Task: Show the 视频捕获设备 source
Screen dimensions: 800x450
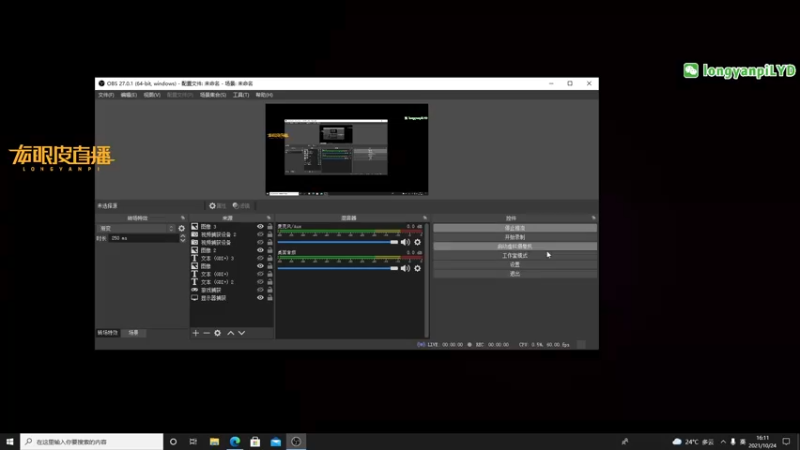Action: (260, 242)
